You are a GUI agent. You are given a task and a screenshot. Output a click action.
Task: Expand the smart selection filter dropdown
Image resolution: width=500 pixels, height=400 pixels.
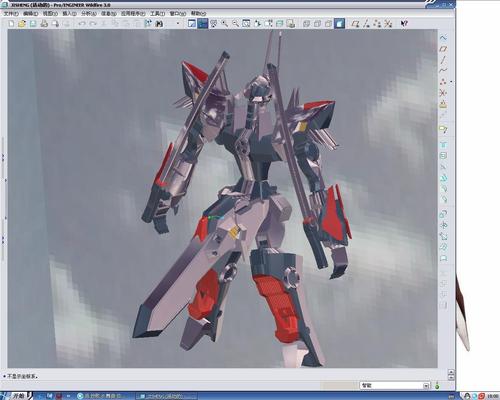pyautogui.click(x=426, y=386)
